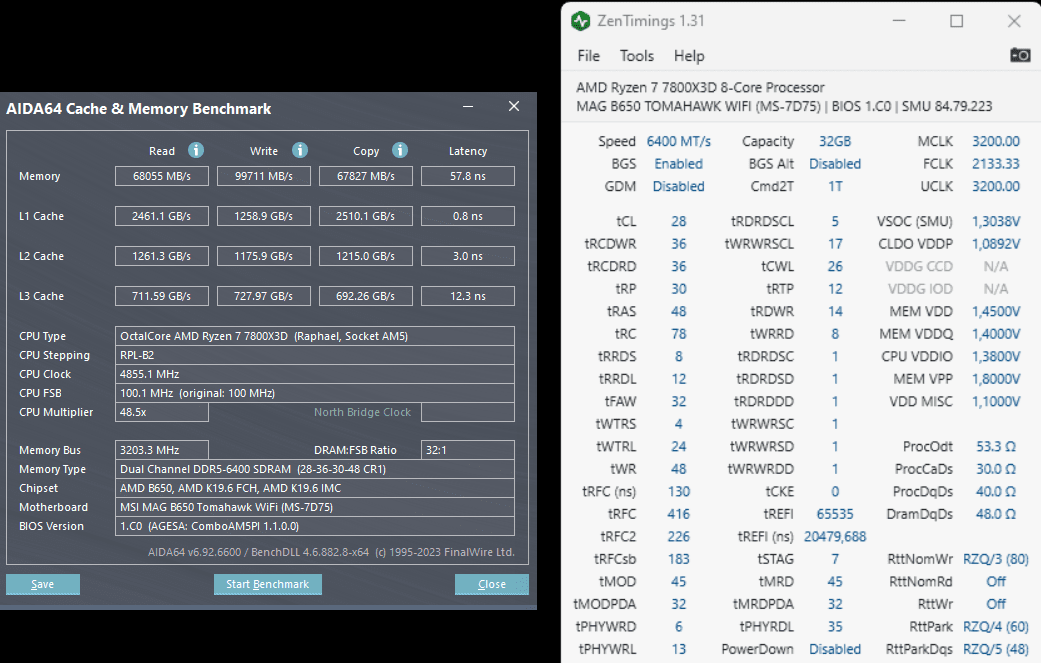This screenshot has width=1041, height=663.
Task: Click the CPU Clock 4855.1 MHz field
Action: point(315,374)
